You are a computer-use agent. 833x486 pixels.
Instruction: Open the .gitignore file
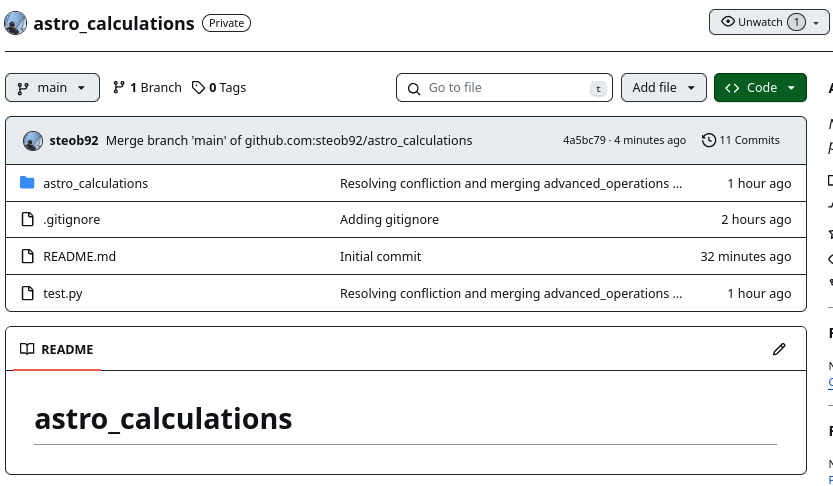[72, 219]
